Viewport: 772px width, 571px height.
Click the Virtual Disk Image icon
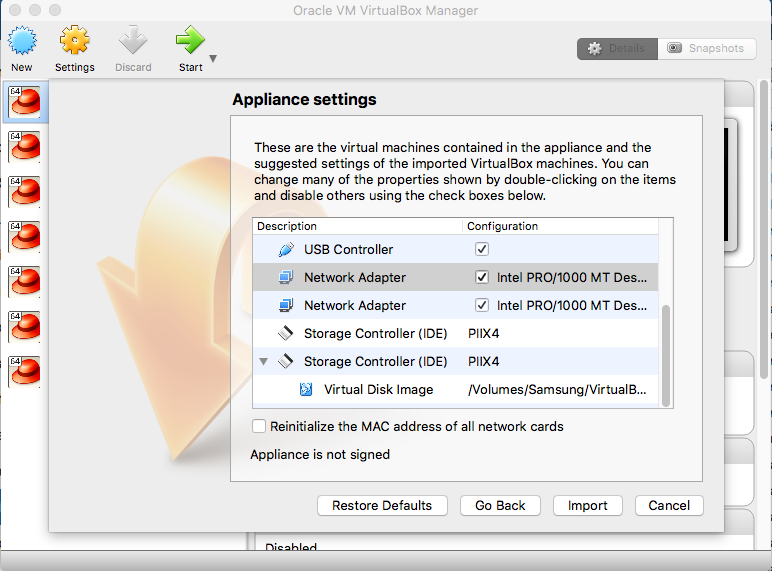pos(306,389)
